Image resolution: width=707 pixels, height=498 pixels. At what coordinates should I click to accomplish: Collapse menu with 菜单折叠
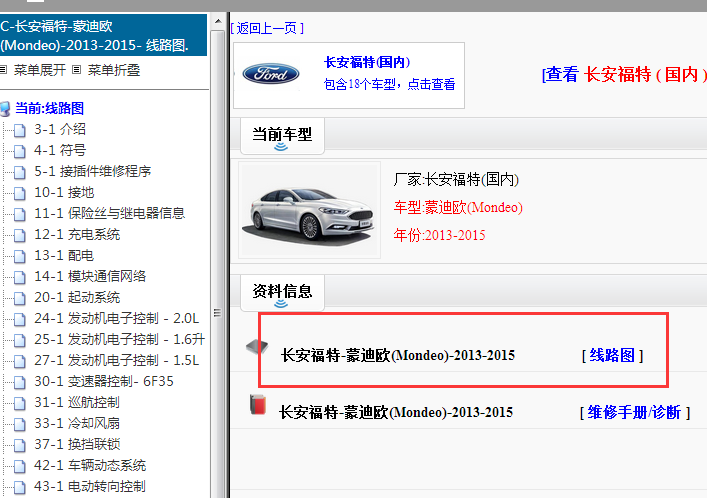114,70
